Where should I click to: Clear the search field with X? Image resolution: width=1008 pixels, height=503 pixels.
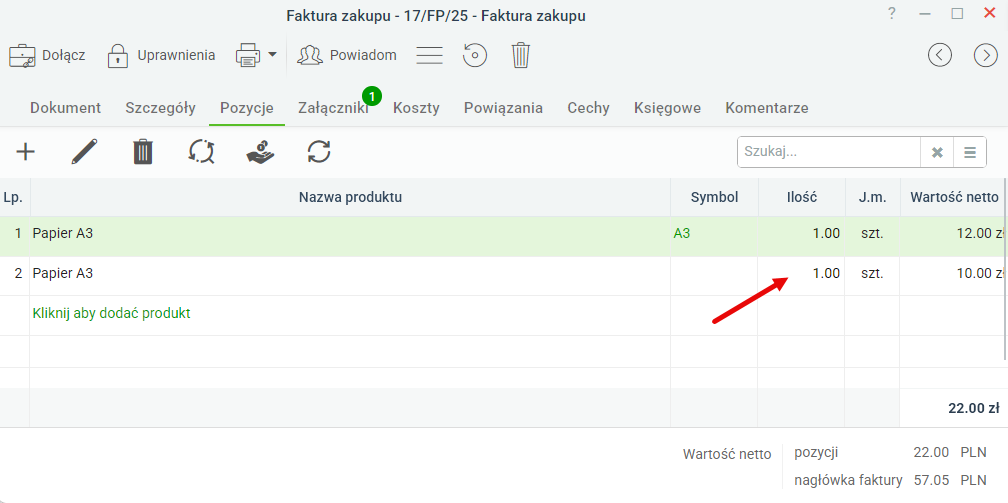click(937, 152)
